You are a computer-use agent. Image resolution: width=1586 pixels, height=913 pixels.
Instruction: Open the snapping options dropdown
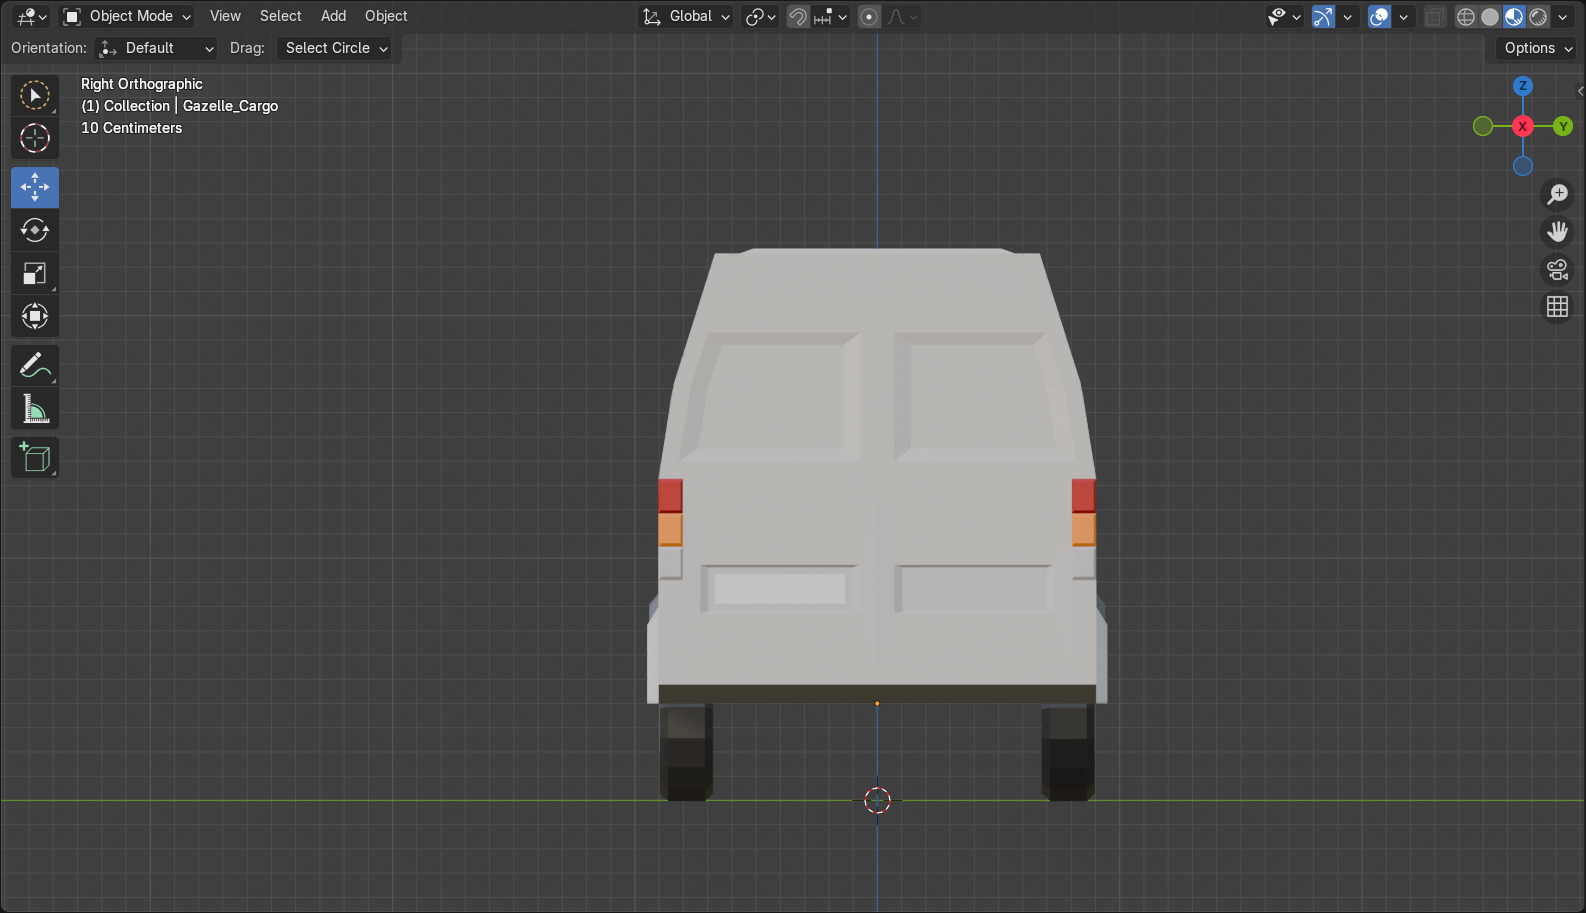click(830, 16)
